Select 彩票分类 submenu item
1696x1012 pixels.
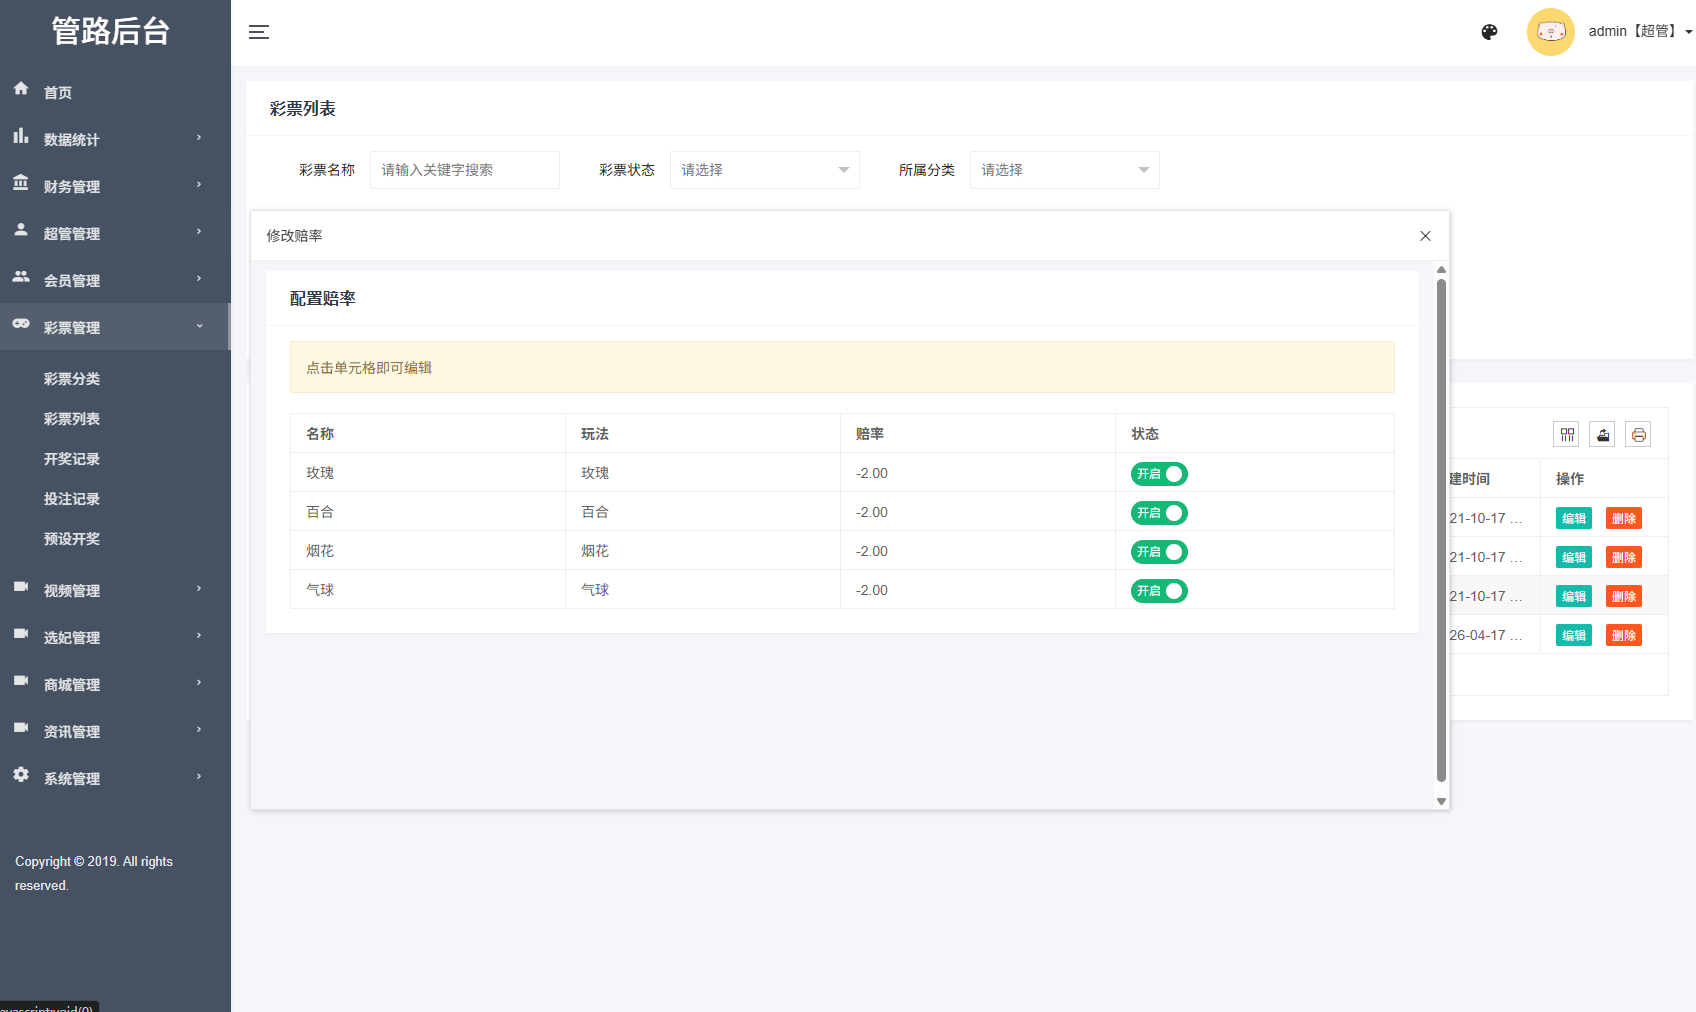pyautogui.click(x=72, y=379)
